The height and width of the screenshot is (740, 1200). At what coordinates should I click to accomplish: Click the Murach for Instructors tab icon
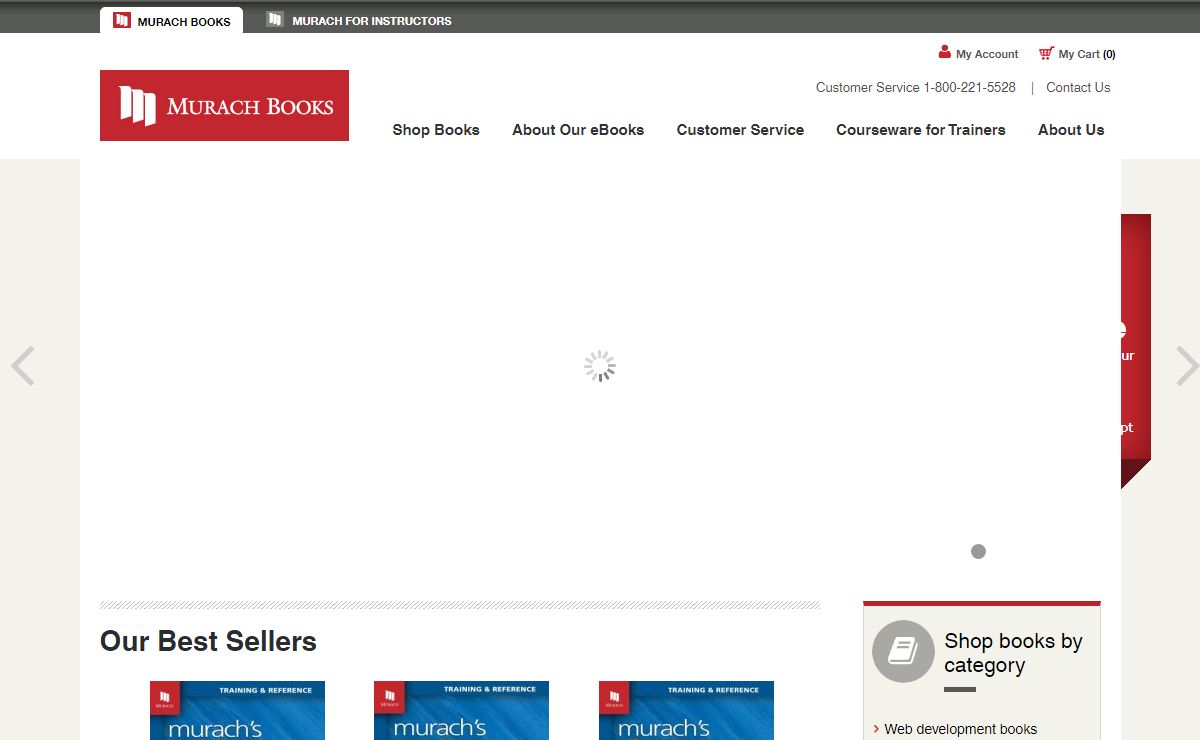[275, 20]
